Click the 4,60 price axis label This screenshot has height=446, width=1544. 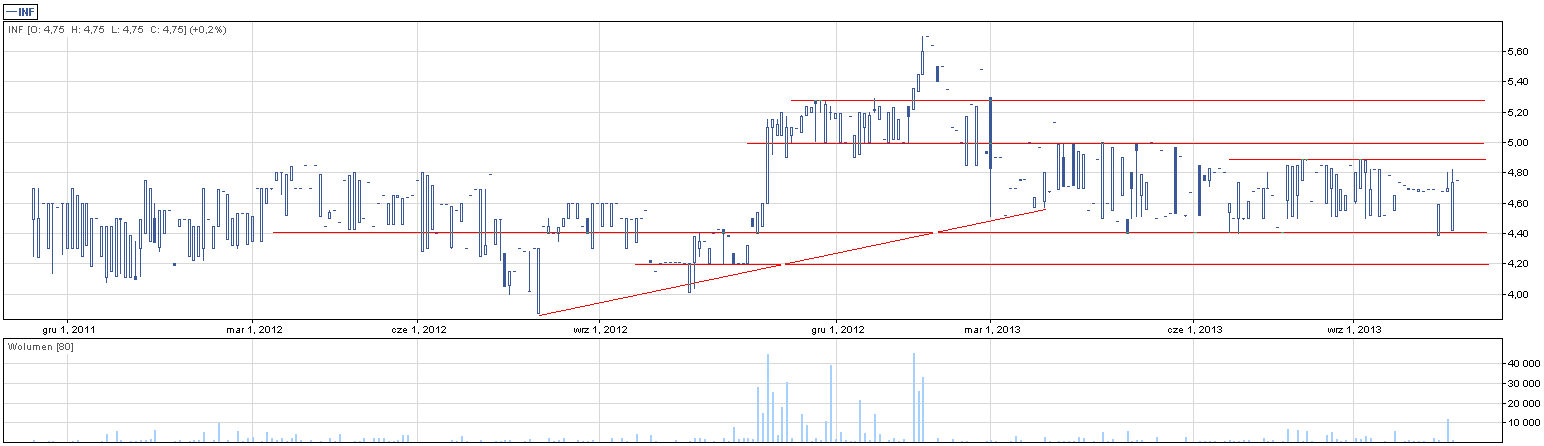[1517, 204]
